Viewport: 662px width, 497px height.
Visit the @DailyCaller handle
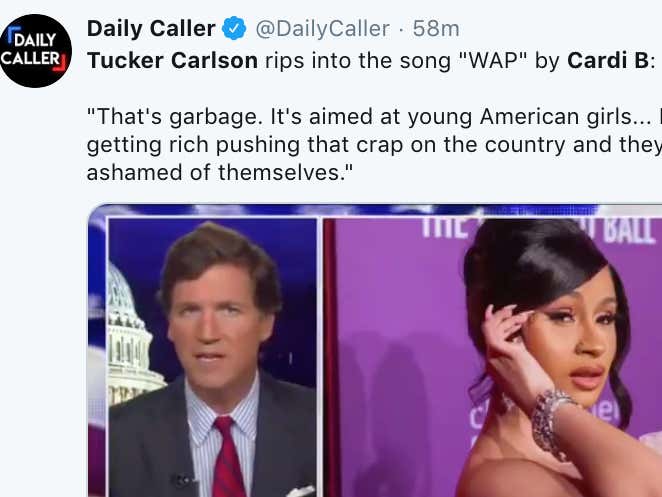pyautogui.click(x=323, y=29)
